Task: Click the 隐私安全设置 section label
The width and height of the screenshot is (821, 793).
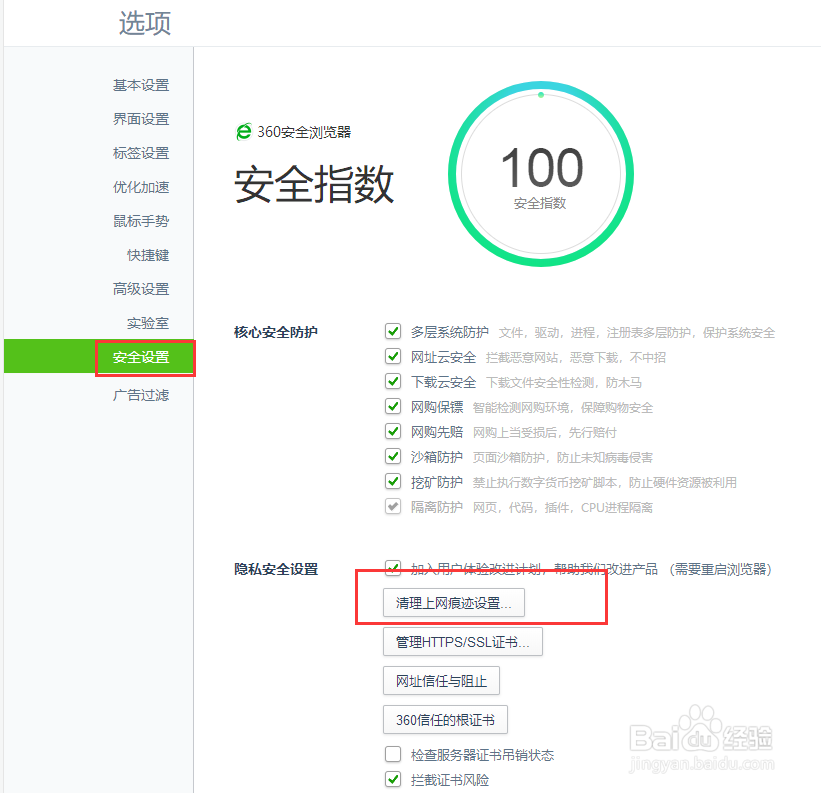Action: click(x=276, y=569)
